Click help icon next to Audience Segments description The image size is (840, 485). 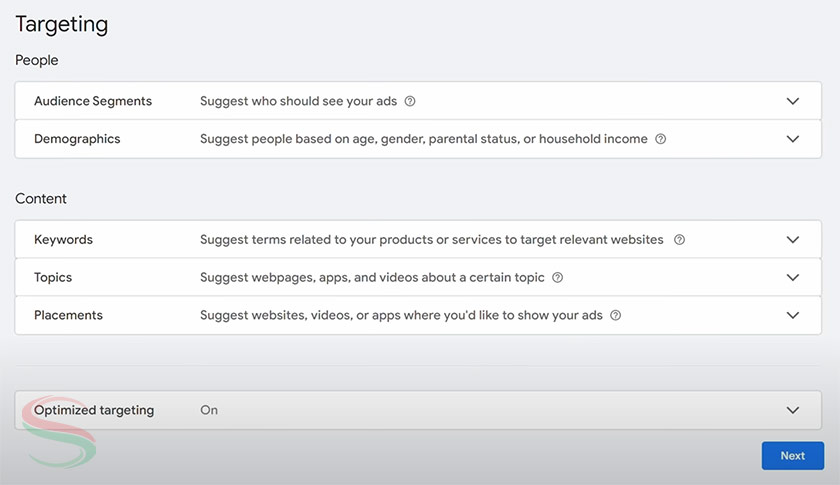click(x=410, y=101)
